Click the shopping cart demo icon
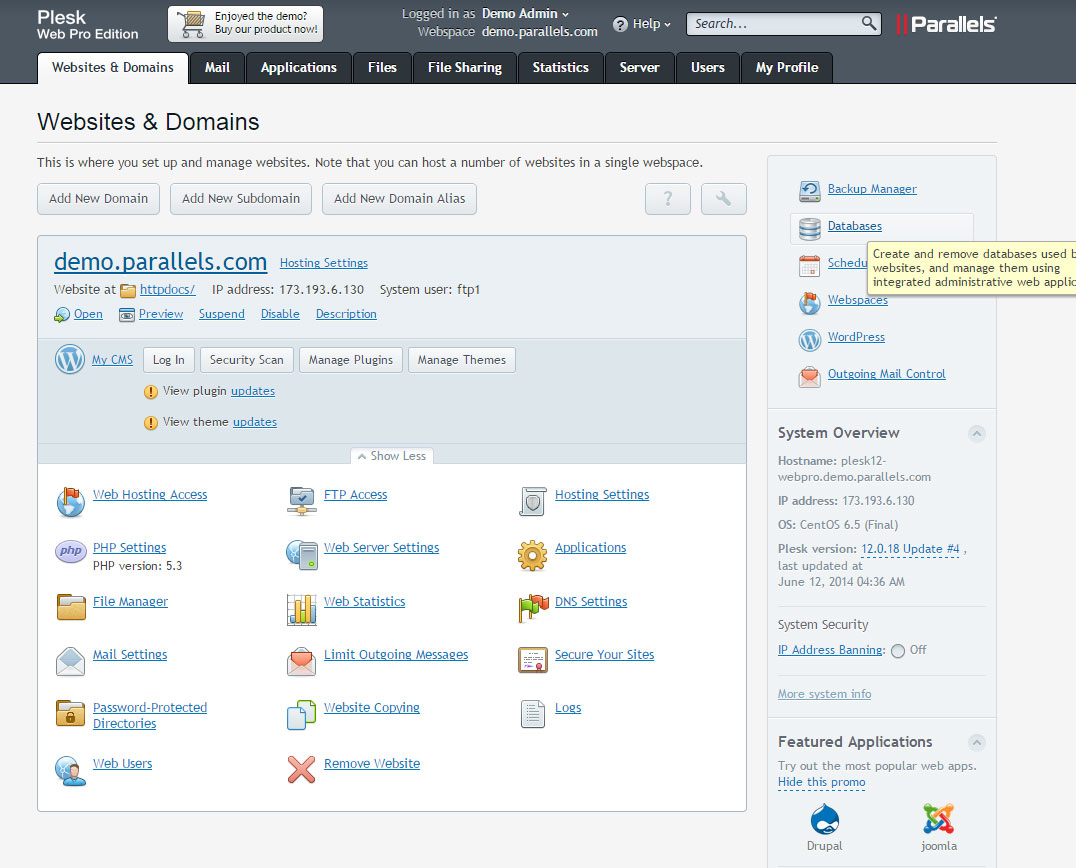Screen dimensions: 1076x868 pos(191,24)
